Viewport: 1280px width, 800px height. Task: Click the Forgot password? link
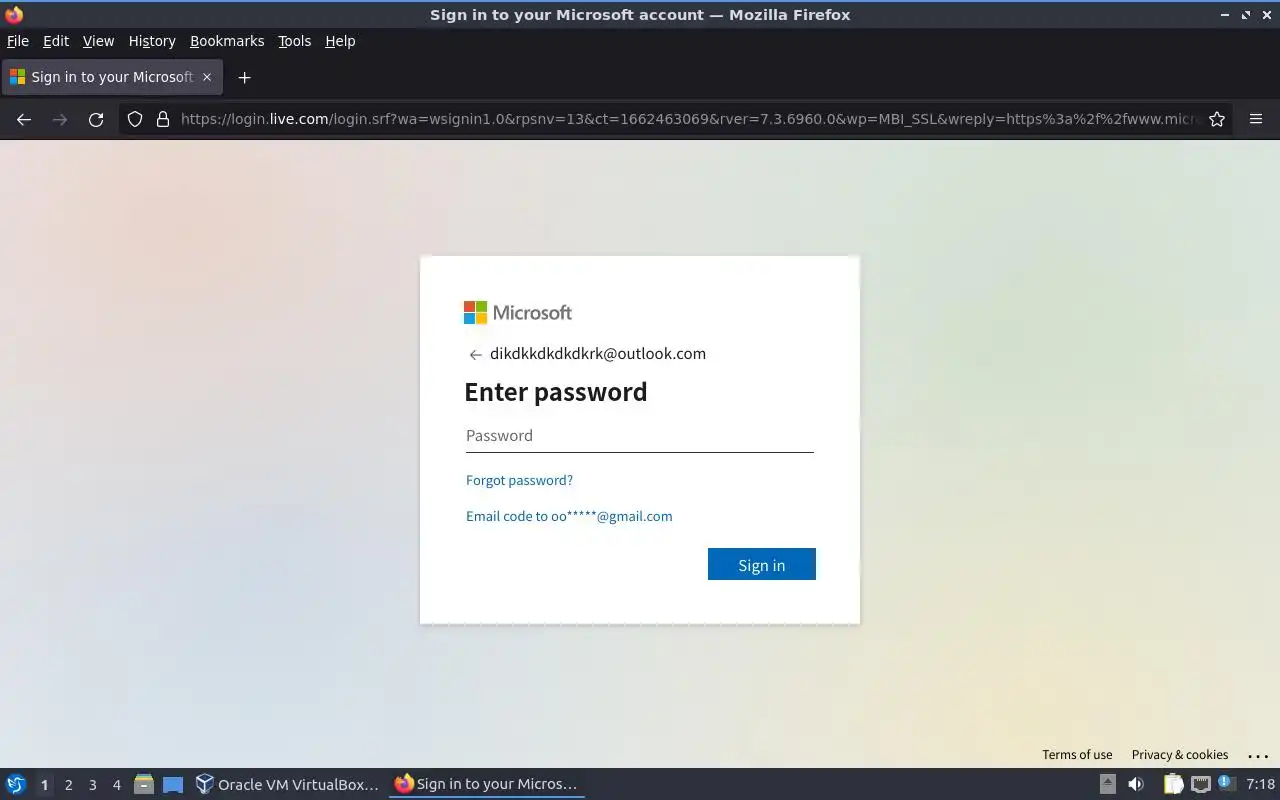click(519, 480)
